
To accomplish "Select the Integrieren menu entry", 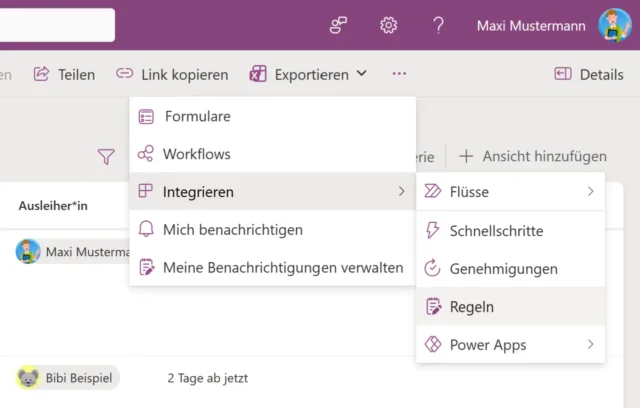I will pyautogui.click(x=273, y=191).
